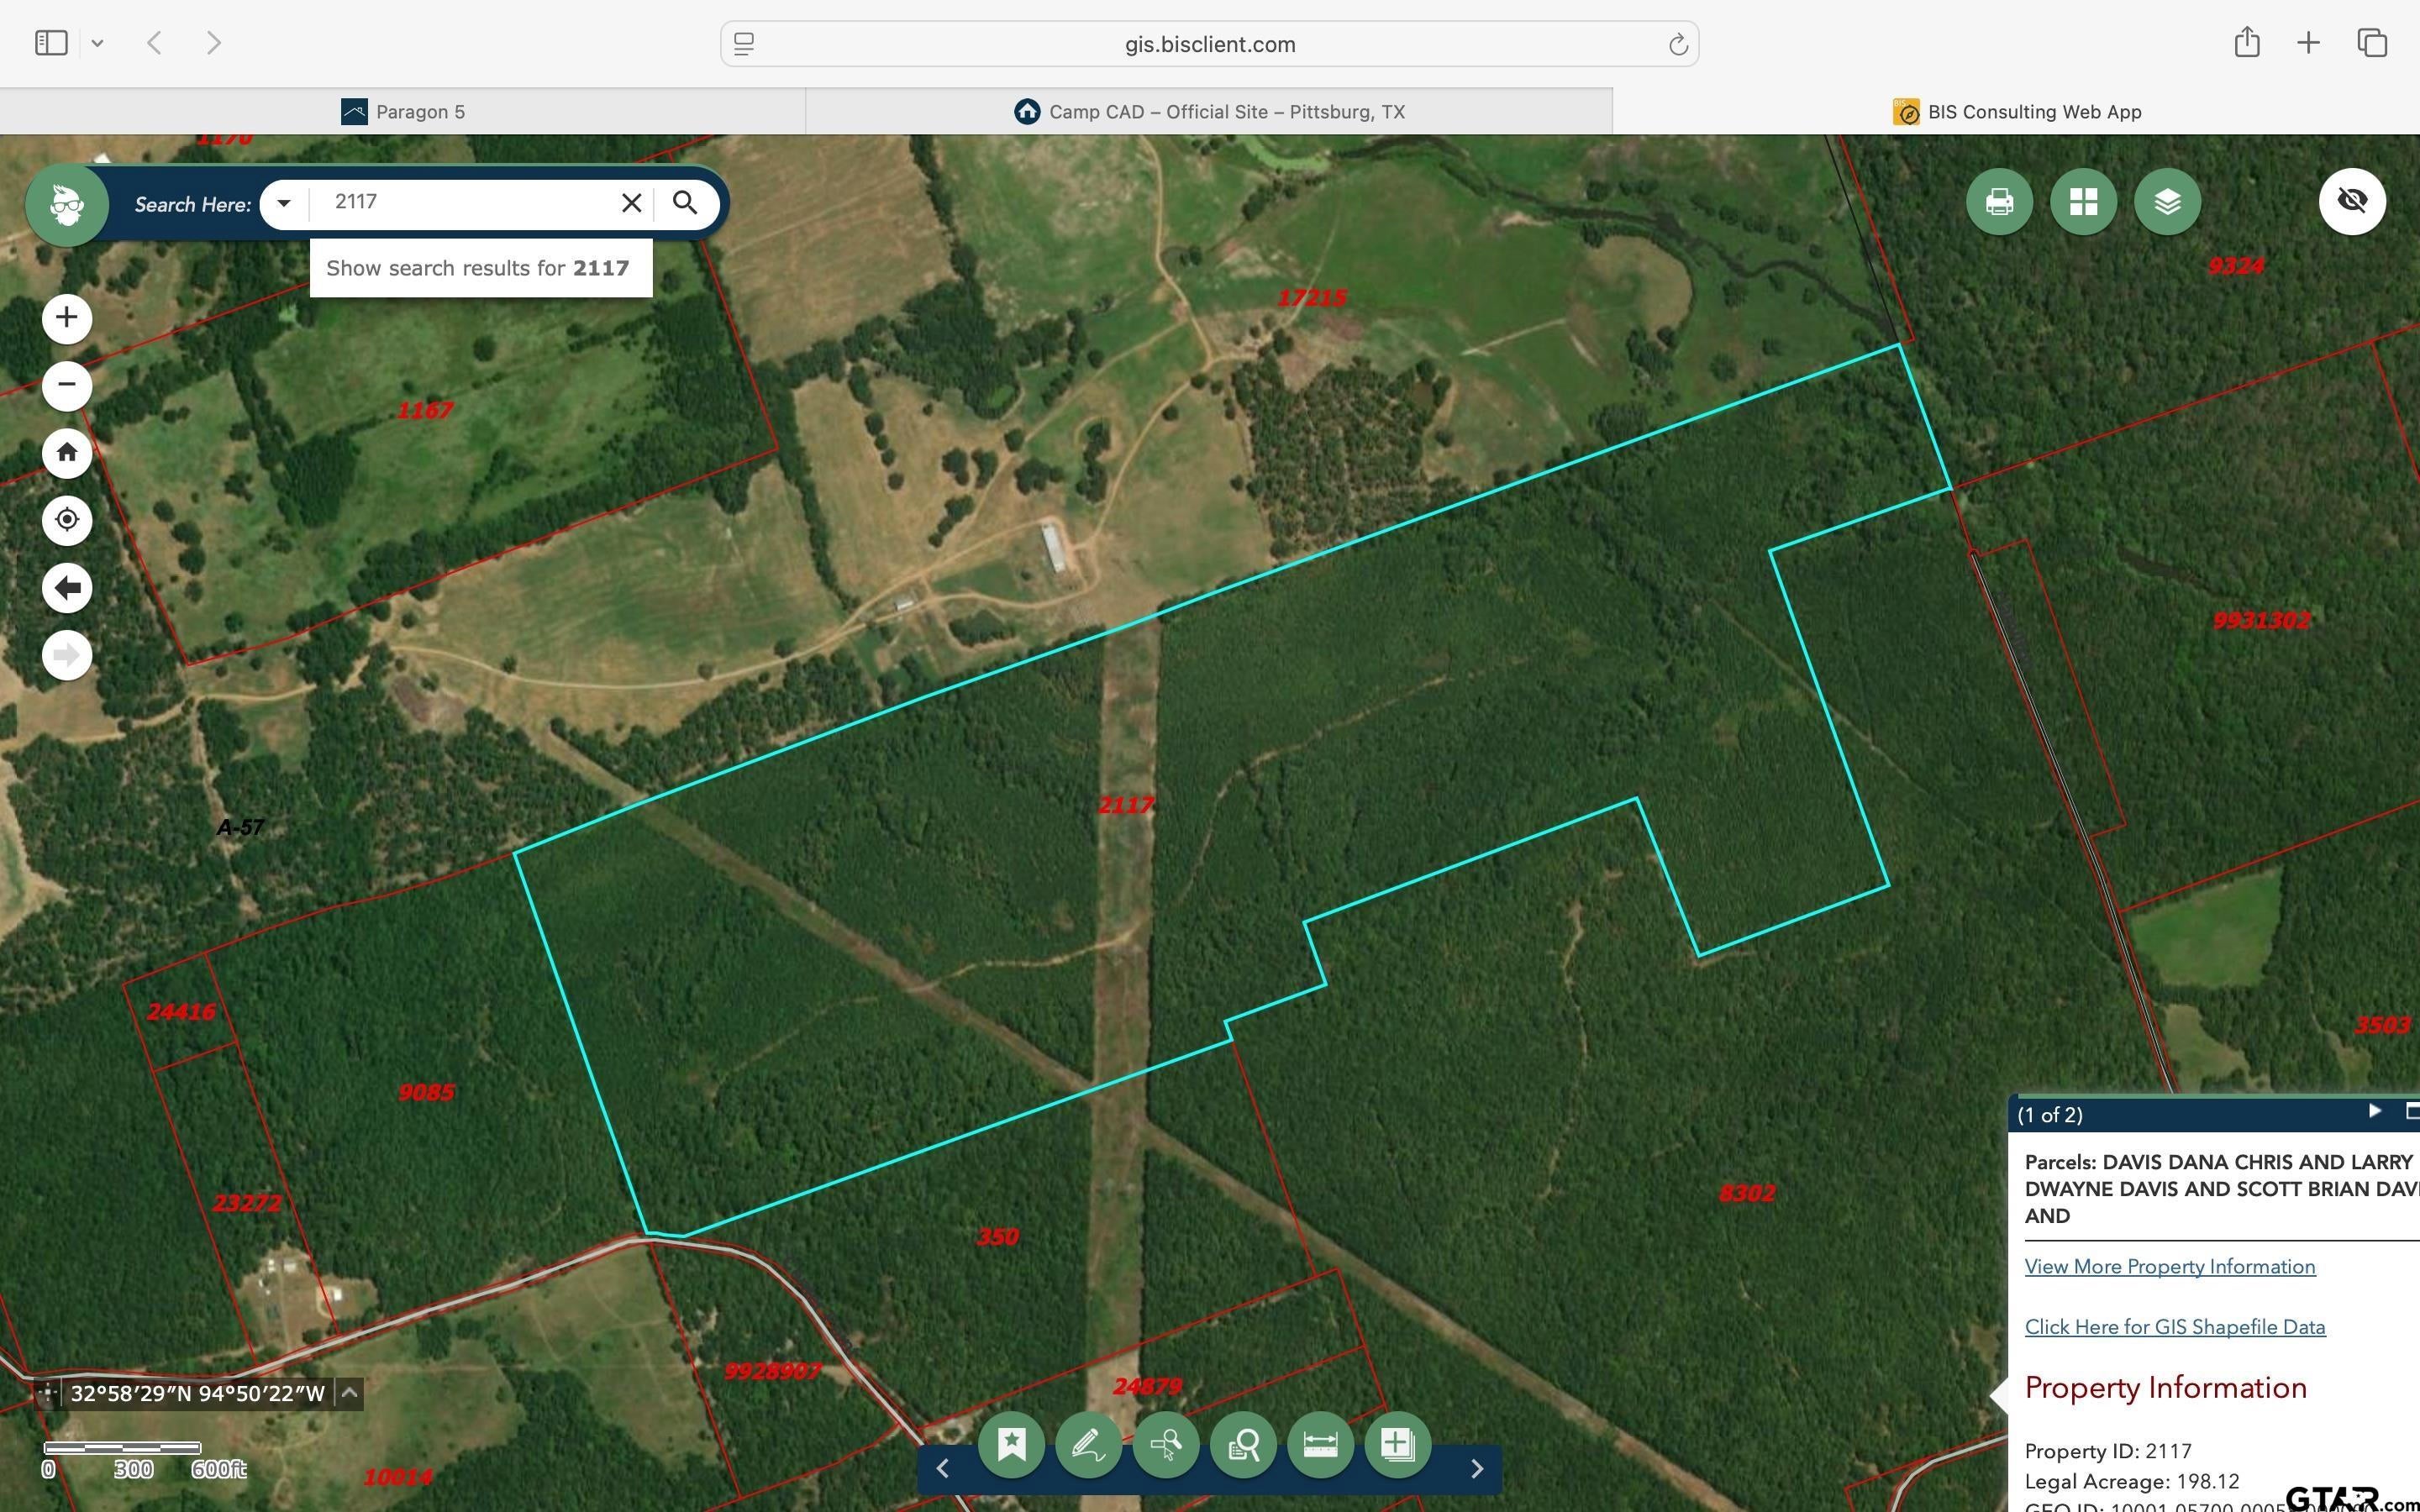Click parcel label 9324 on map
Image resolution: width=2420 pixels, height=1512 pixels.
pos(2236,266)
